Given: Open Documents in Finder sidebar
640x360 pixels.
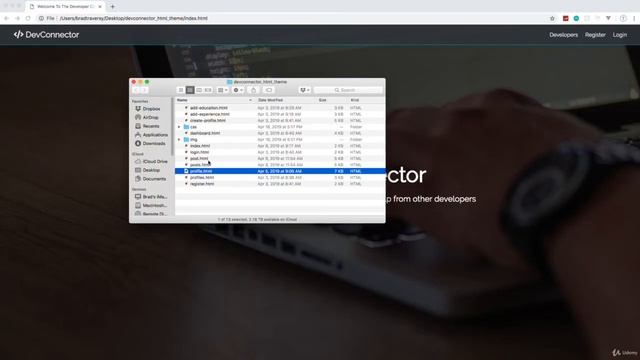Looking at the screenshot, I should (x=151, y=179).
